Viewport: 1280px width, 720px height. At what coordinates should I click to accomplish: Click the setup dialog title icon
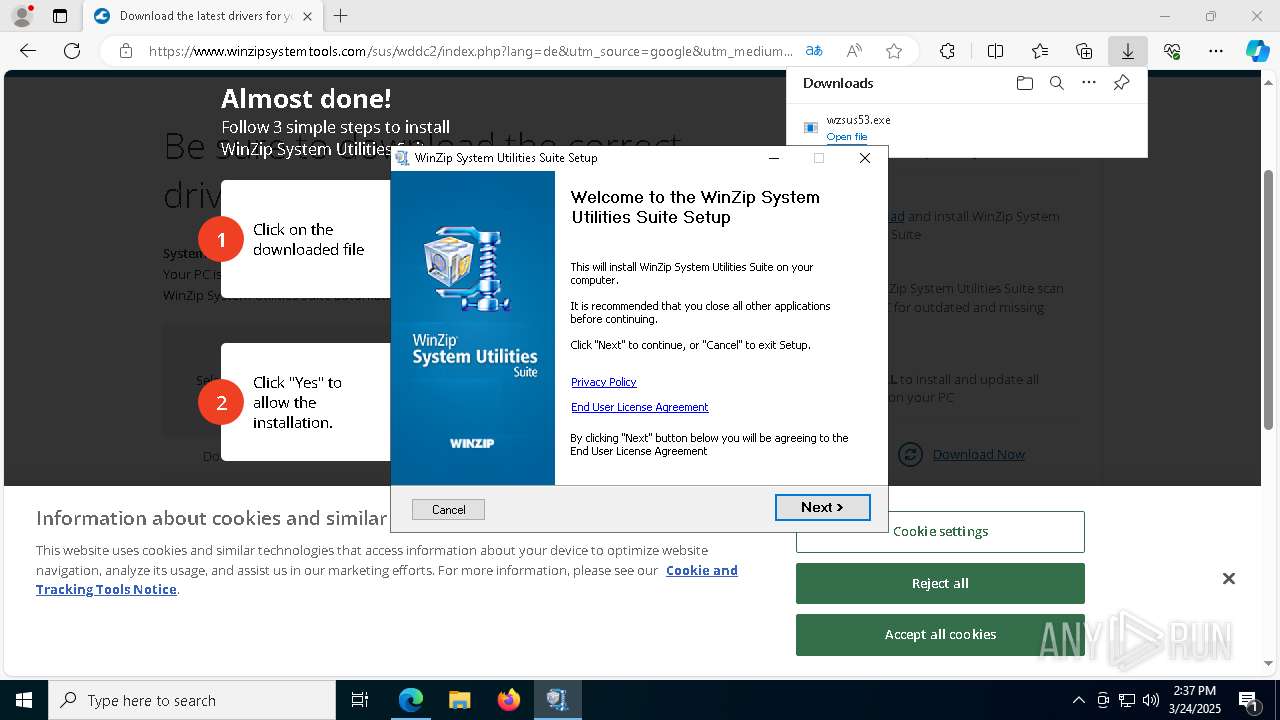point(402,158)
